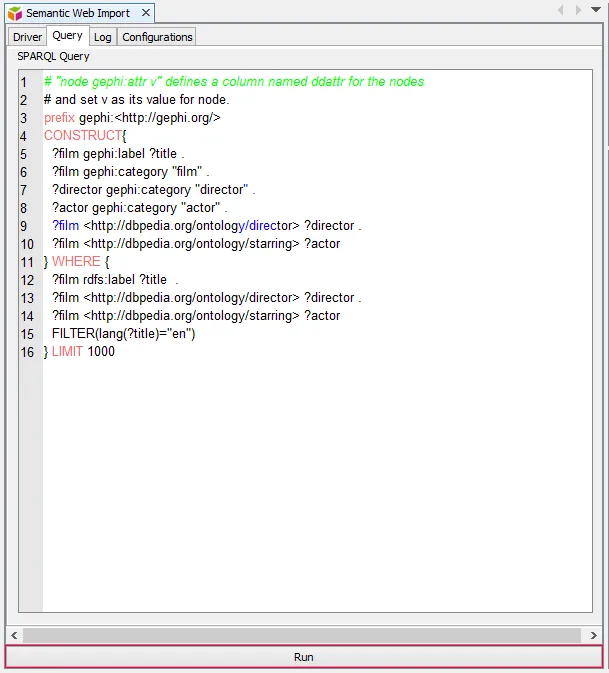Close the Semantic Web Import panel
This screenshot has width=609, height=673.
tap(145, 13)
